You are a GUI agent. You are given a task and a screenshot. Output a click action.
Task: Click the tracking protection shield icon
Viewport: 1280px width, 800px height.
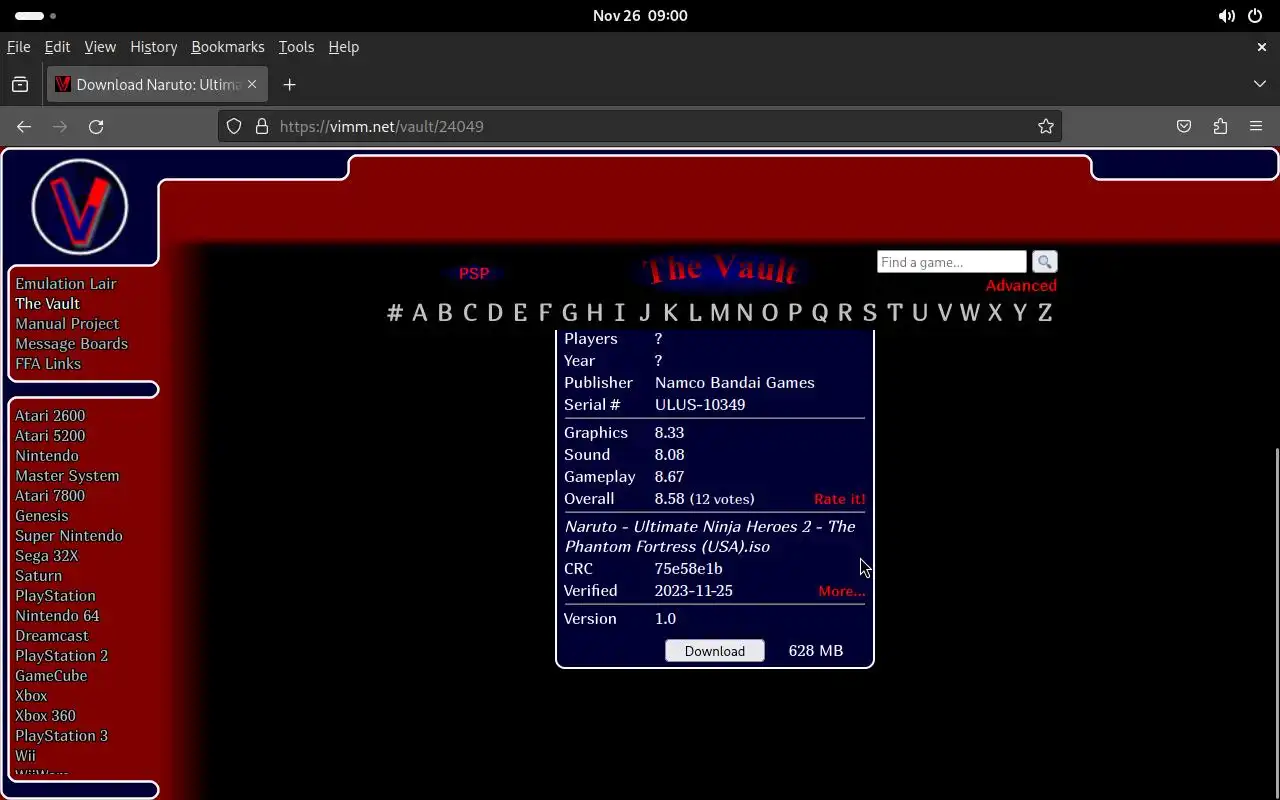click(x=234, y=126)
